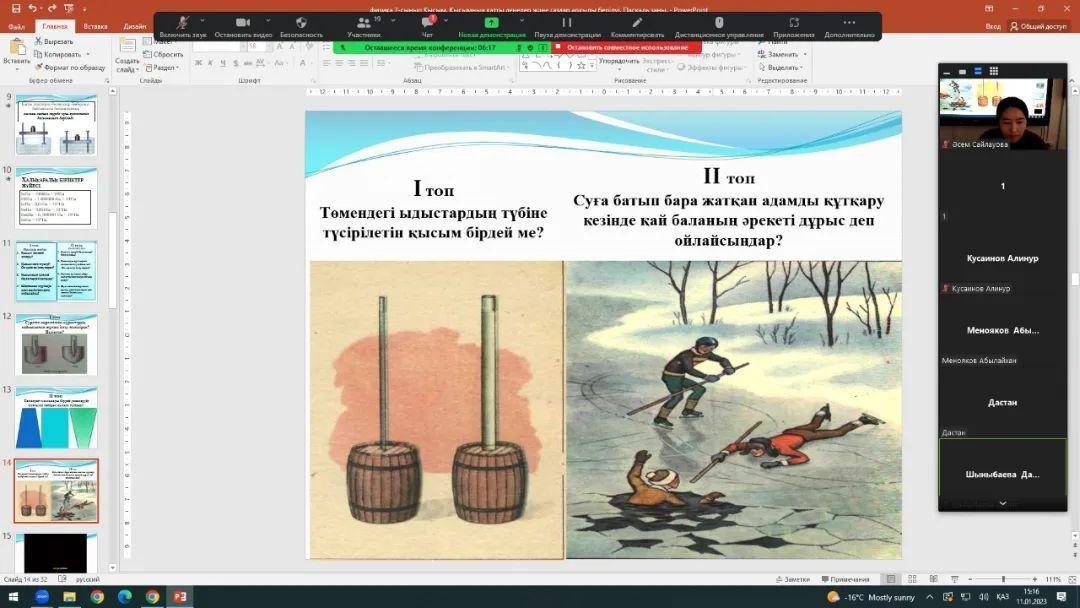Open the Zoom chat (Чат)
Viewport: 1080px width, 608px height.
pos(427,26)
